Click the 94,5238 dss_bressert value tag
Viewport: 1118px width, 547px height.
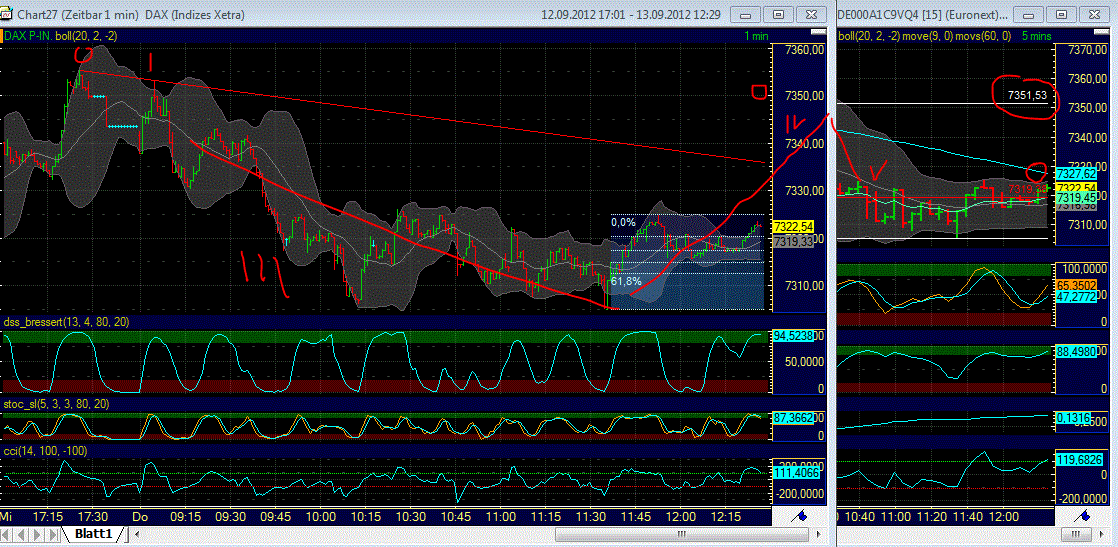(x=793, y=334)
